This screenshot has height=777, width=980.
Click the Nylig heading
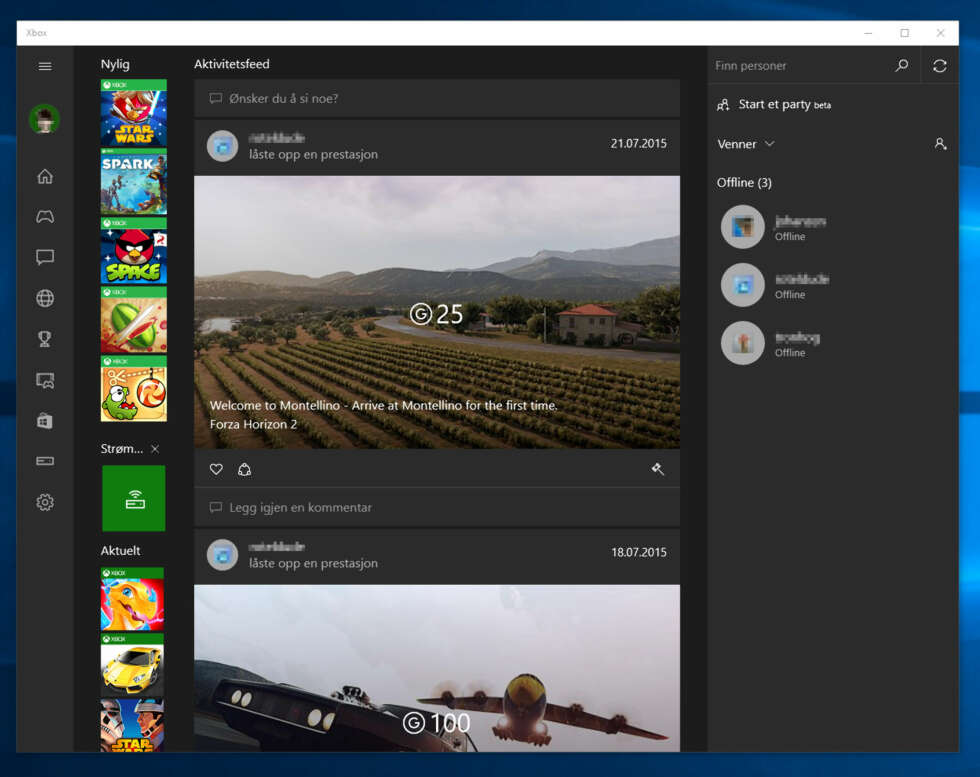tap(115, 64)
